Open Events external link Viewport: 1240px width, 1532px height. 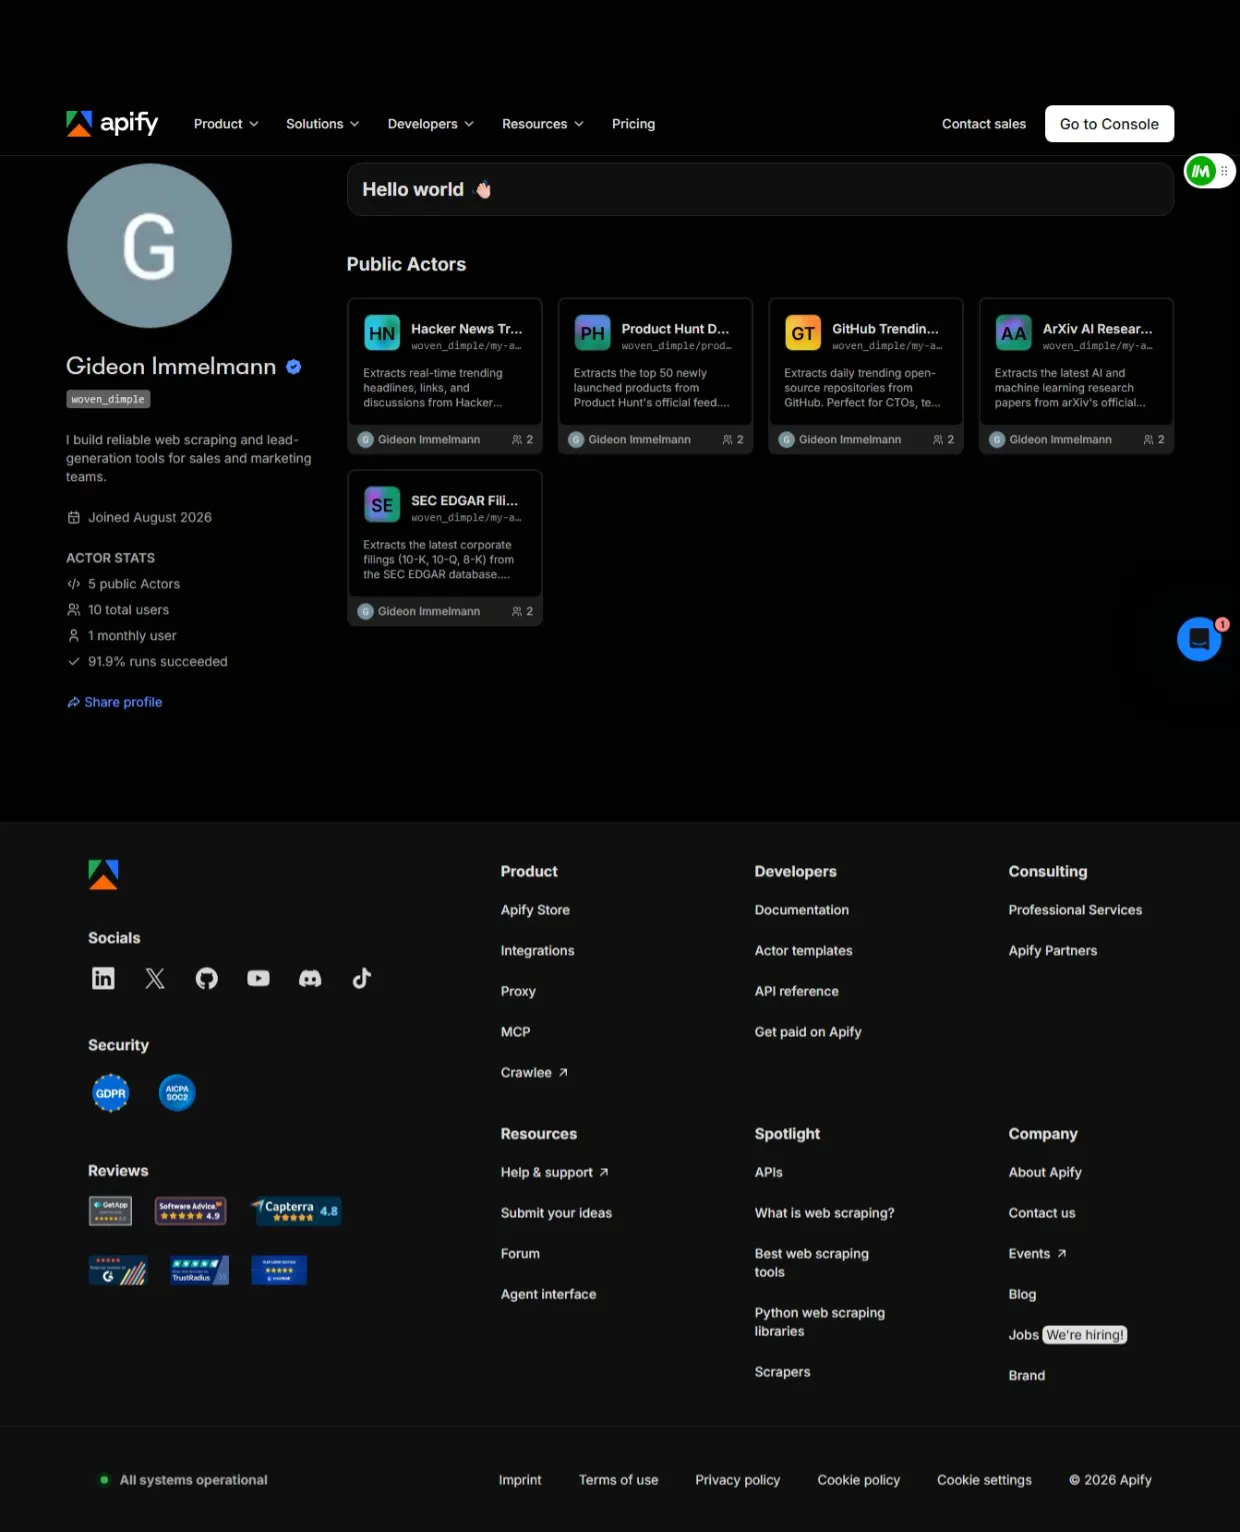tap(1037, 1253)
